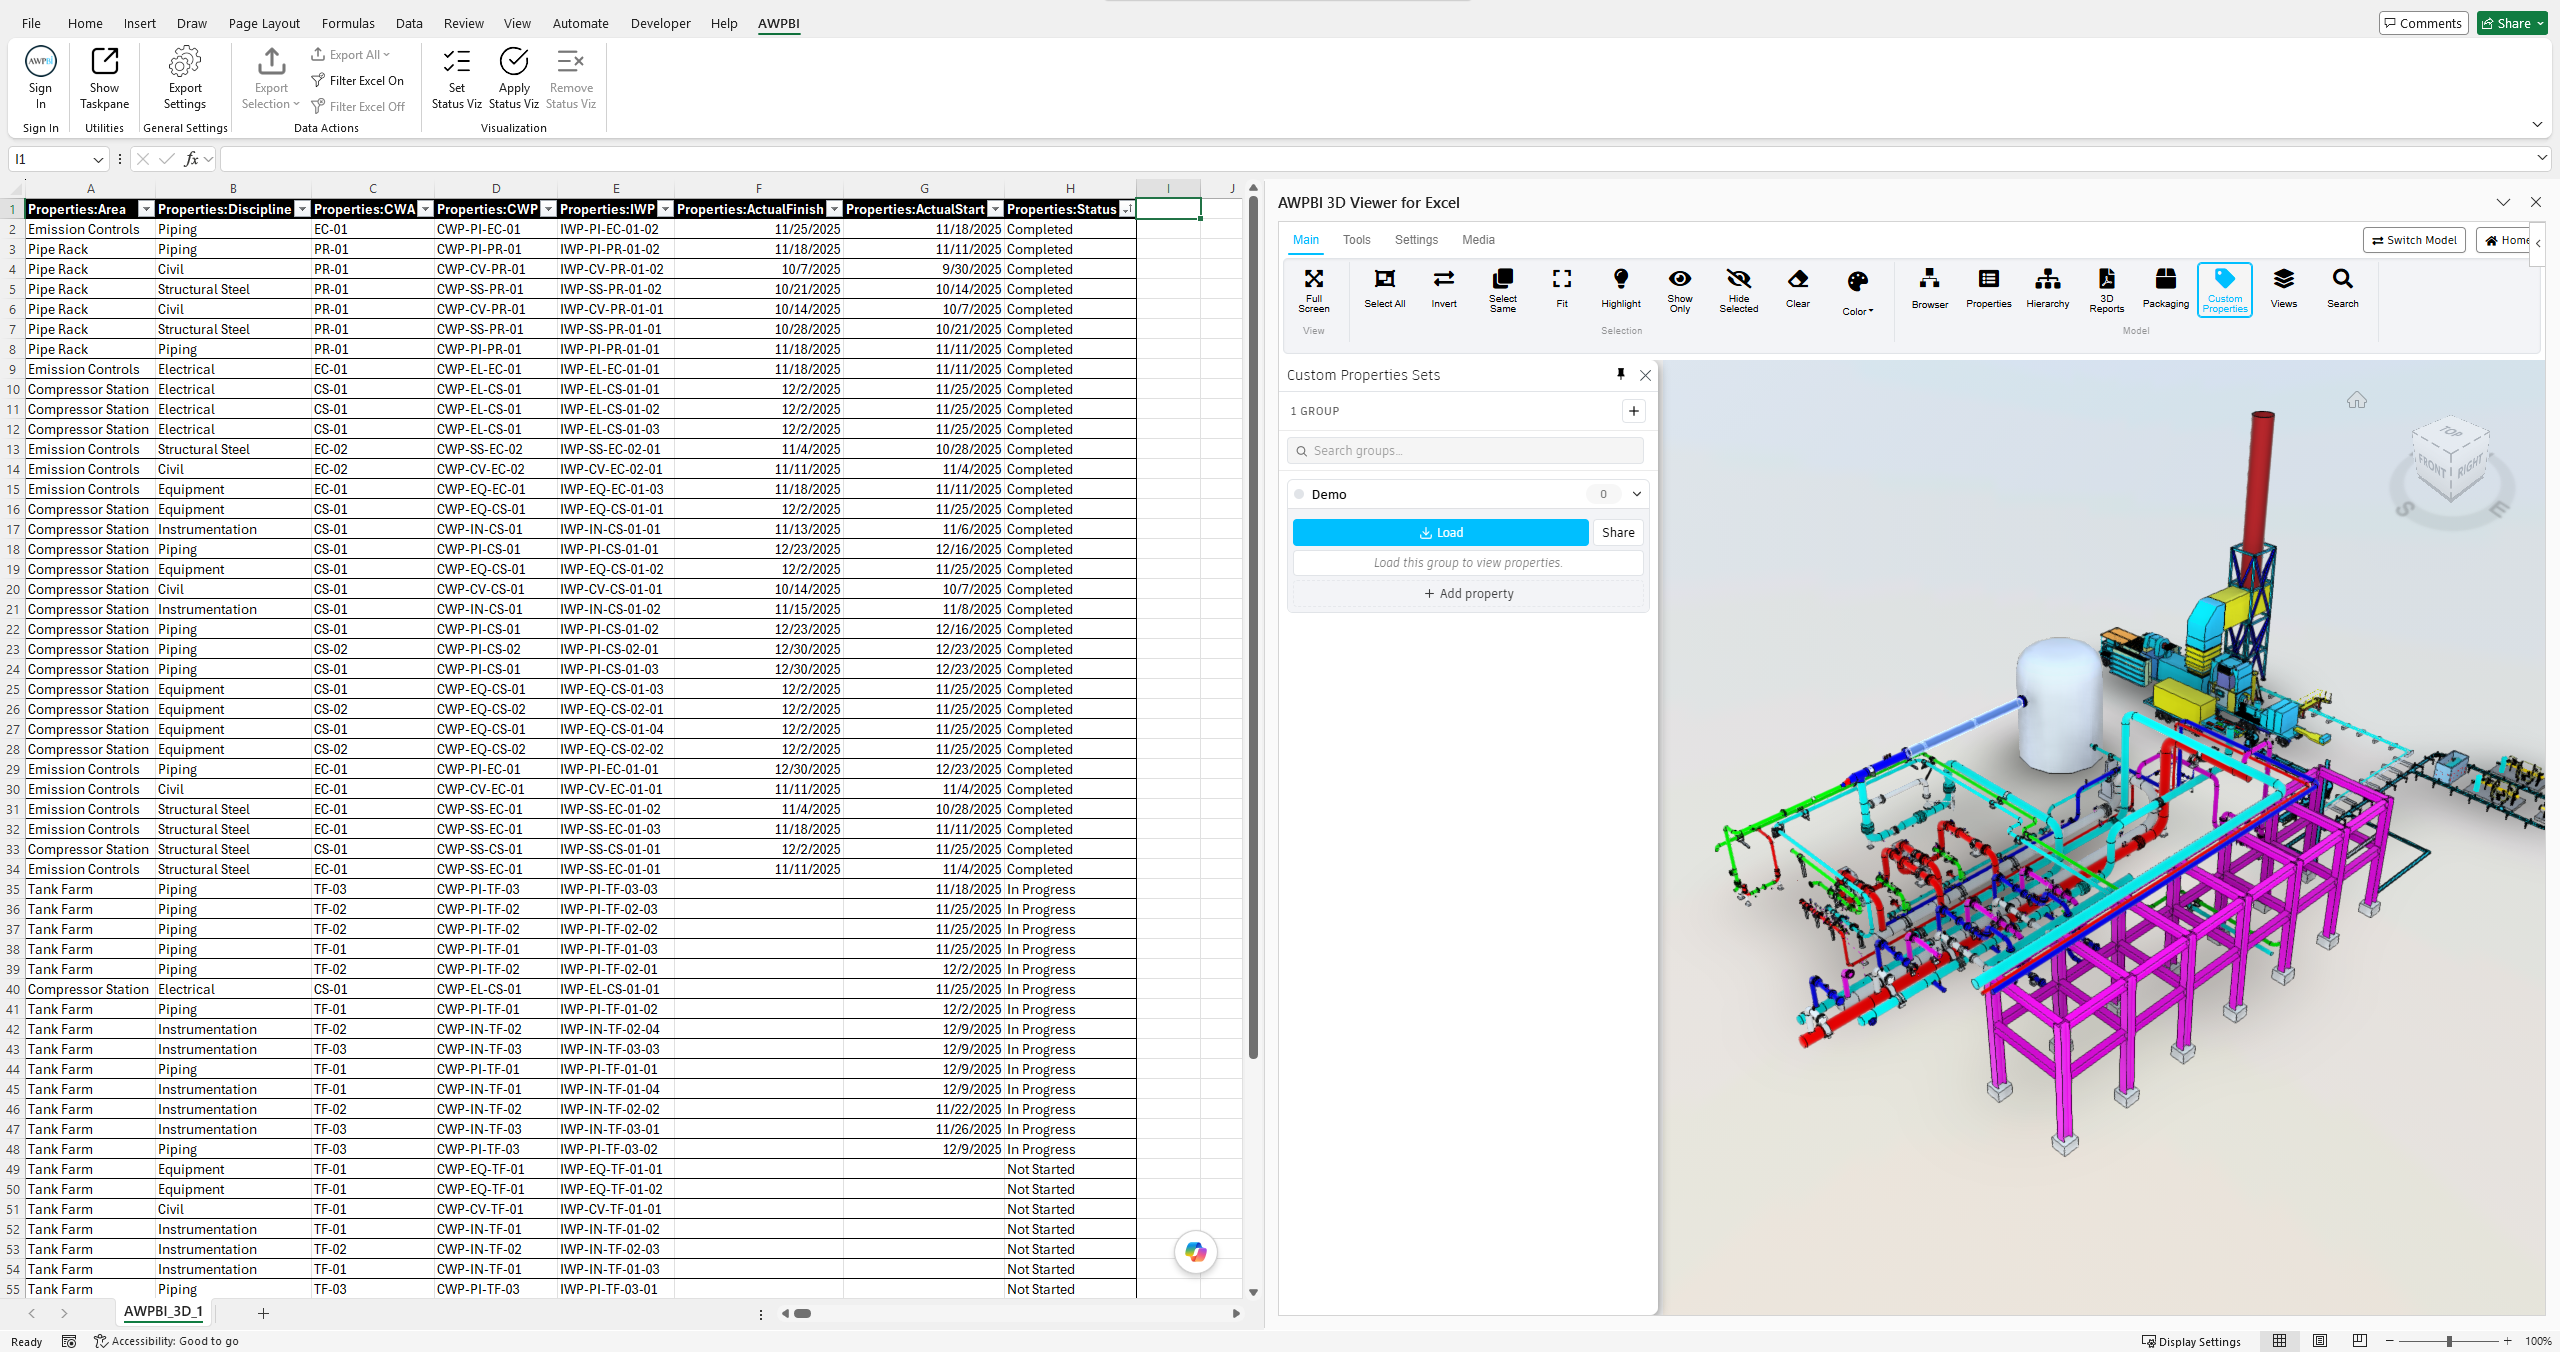This screenshot has height=1352, width=2560.
Task: Click the viewer Search magnifier icon
Action: coord(2343,279)
